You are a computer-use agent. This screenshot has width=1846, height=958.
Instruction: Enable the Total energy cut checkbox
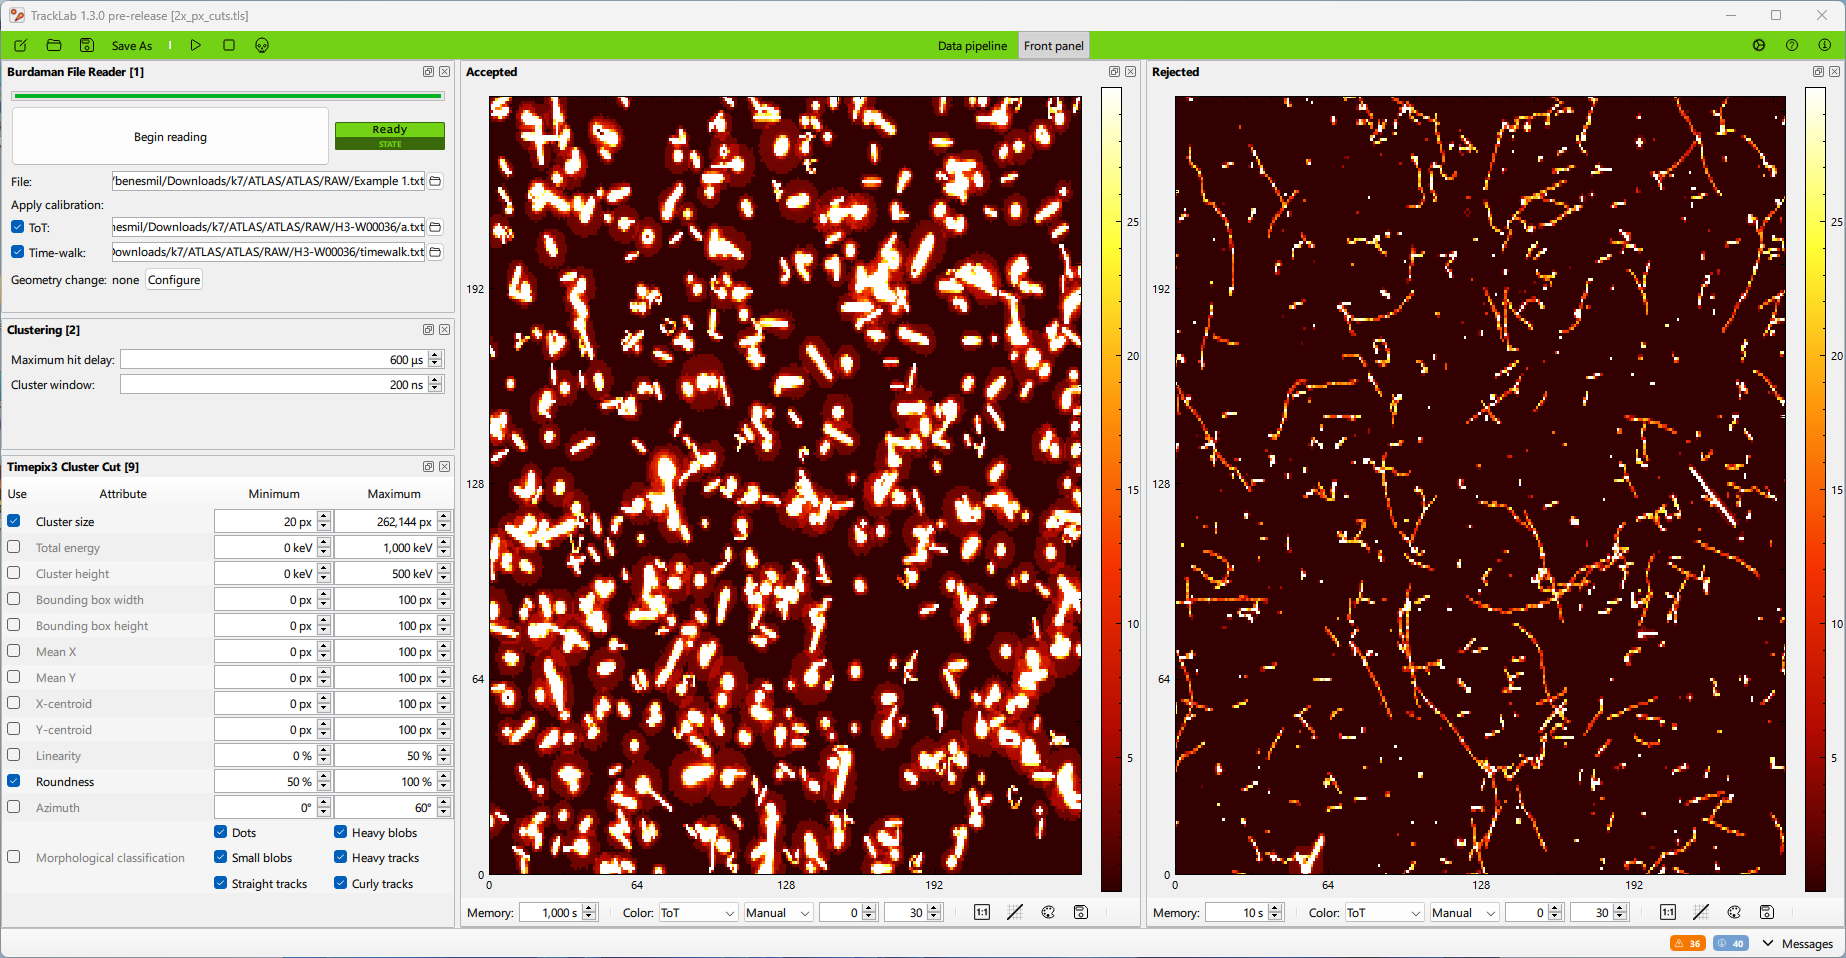tap(14, 547)
